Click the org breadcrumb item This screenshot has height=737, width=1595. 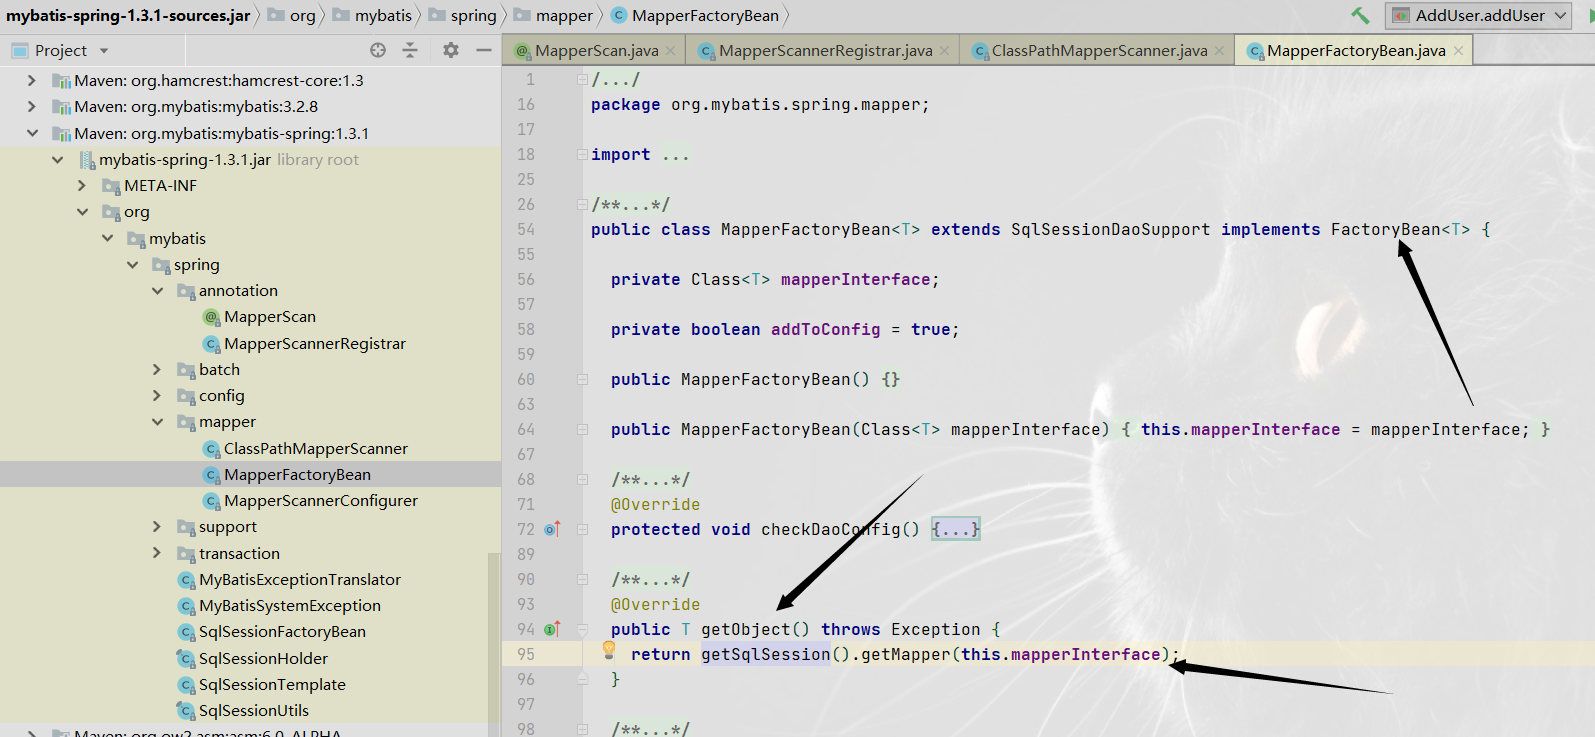coord(292,15)
